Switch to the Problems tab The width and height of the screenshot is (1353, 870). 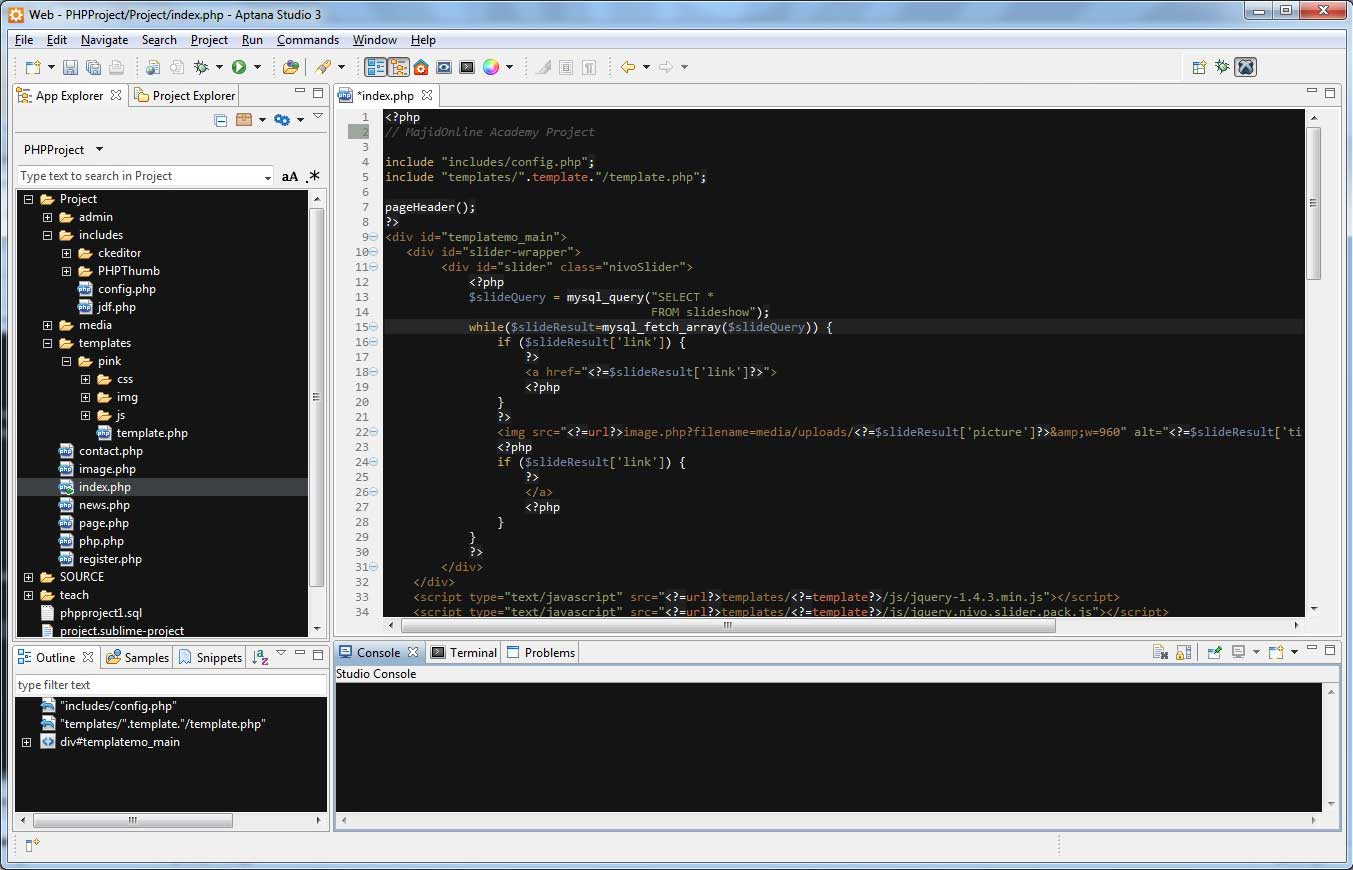[x=541, y=652]
